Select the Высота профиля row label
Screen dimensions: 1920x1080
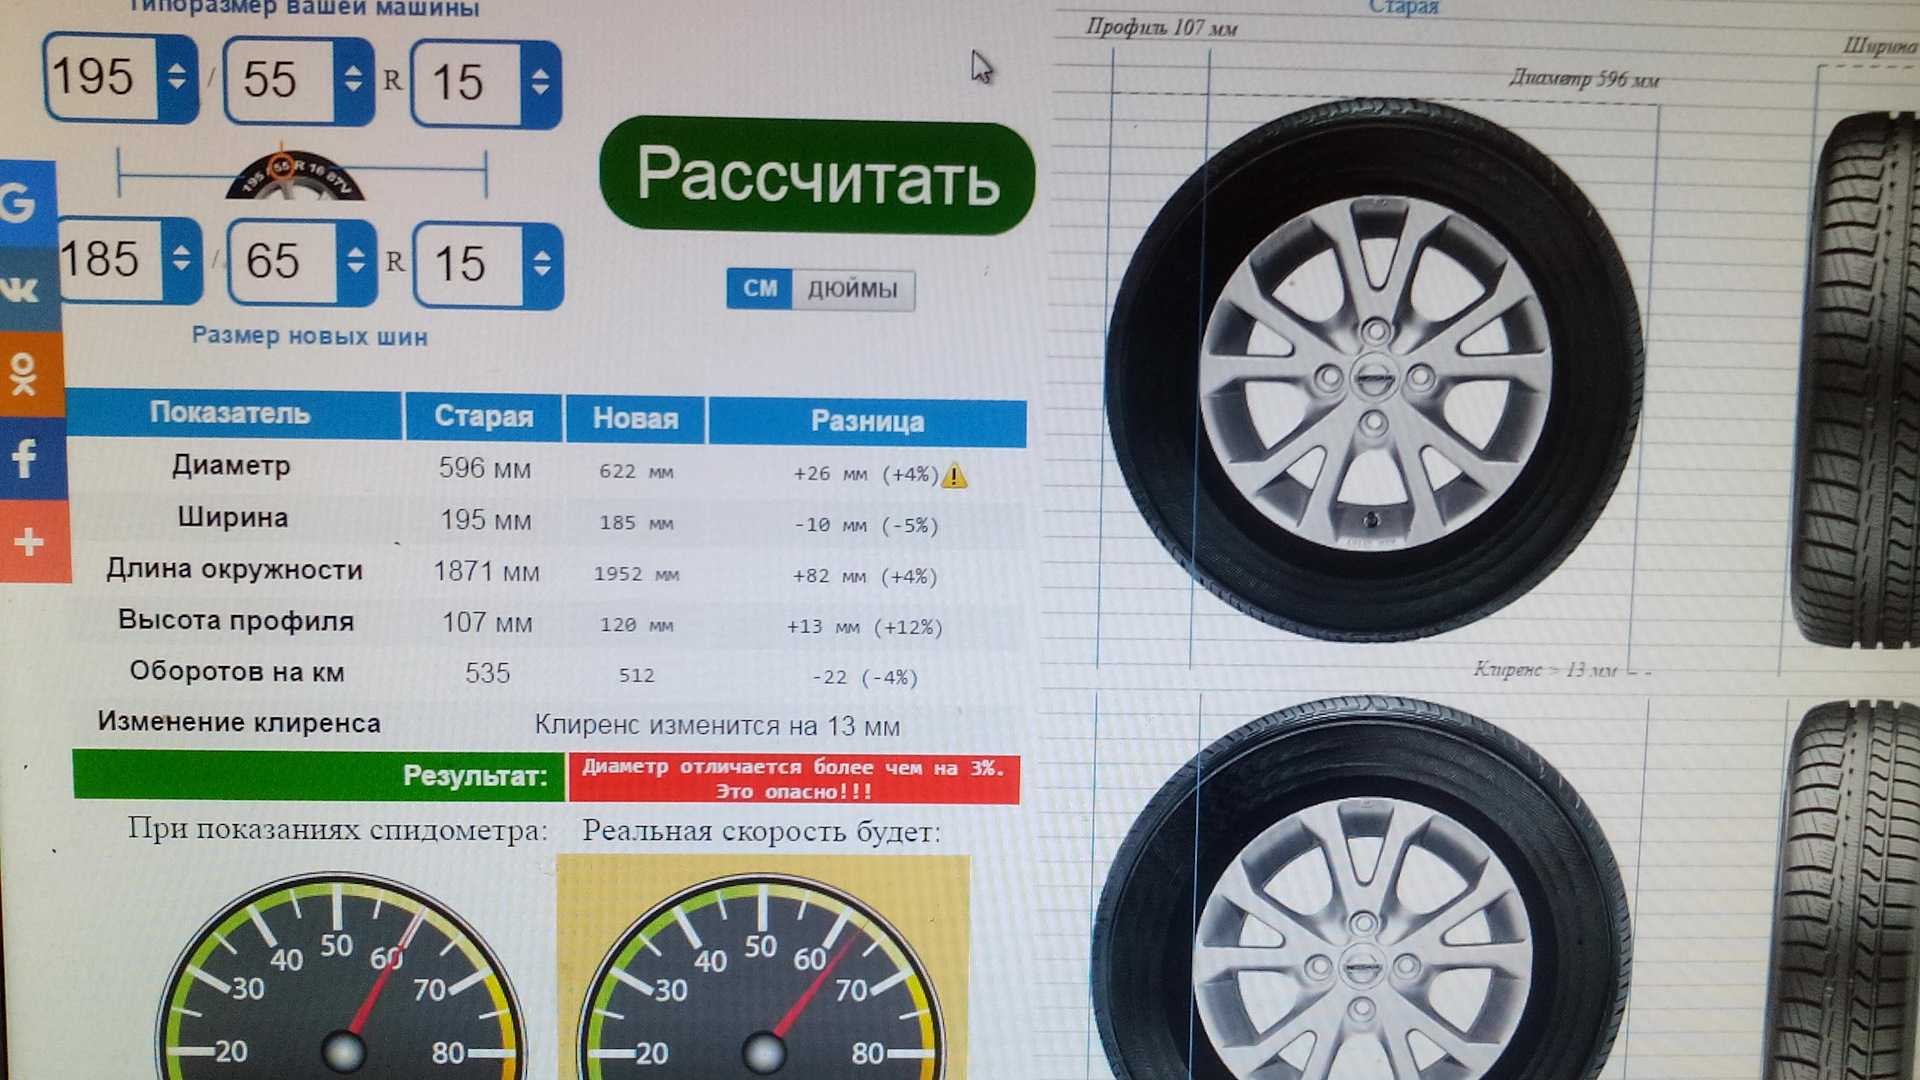[x=236, y=621]
